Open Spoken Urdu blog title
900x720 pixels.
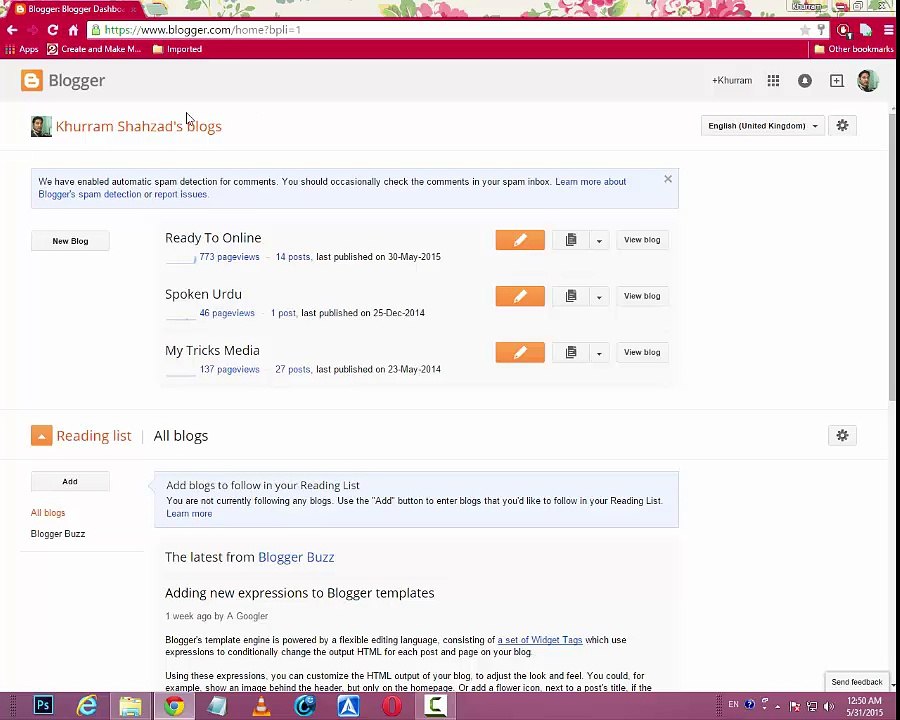coord(203,294)
